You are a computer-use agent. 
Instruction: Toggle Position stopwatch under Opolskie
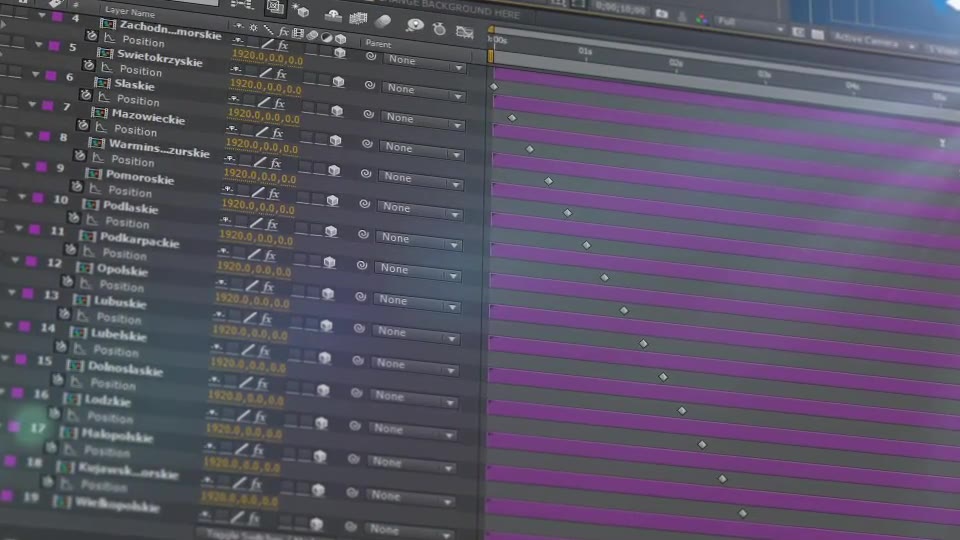click(67, 281)
